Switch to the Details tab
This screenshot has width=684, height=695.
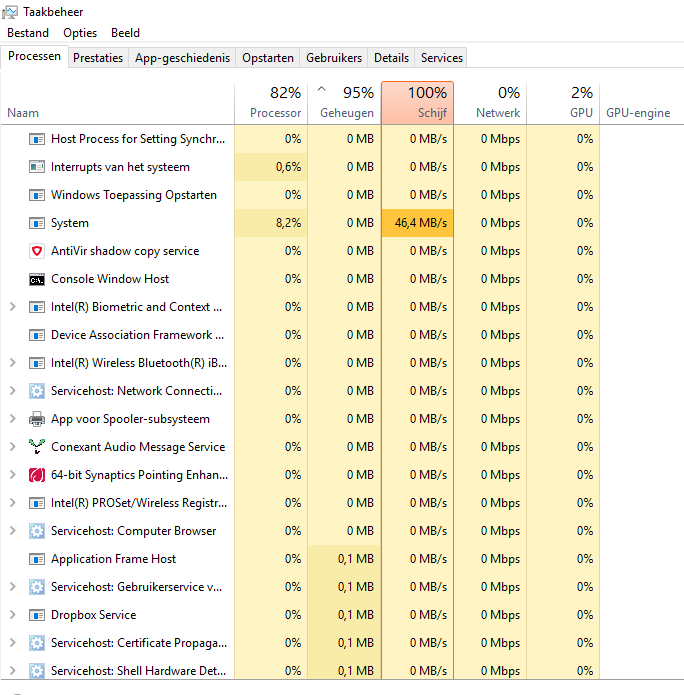click(x=391, y=58)
